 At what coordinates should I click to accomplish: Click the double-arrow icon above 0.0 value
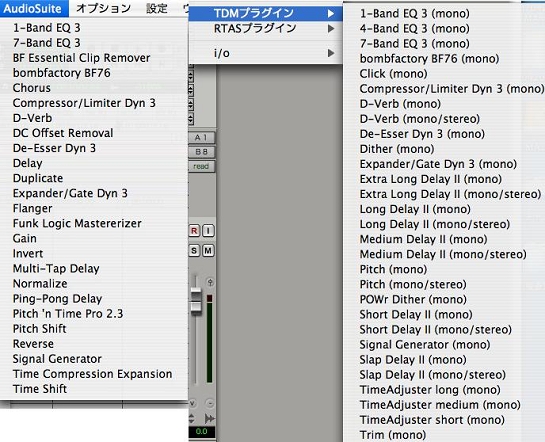209,418
